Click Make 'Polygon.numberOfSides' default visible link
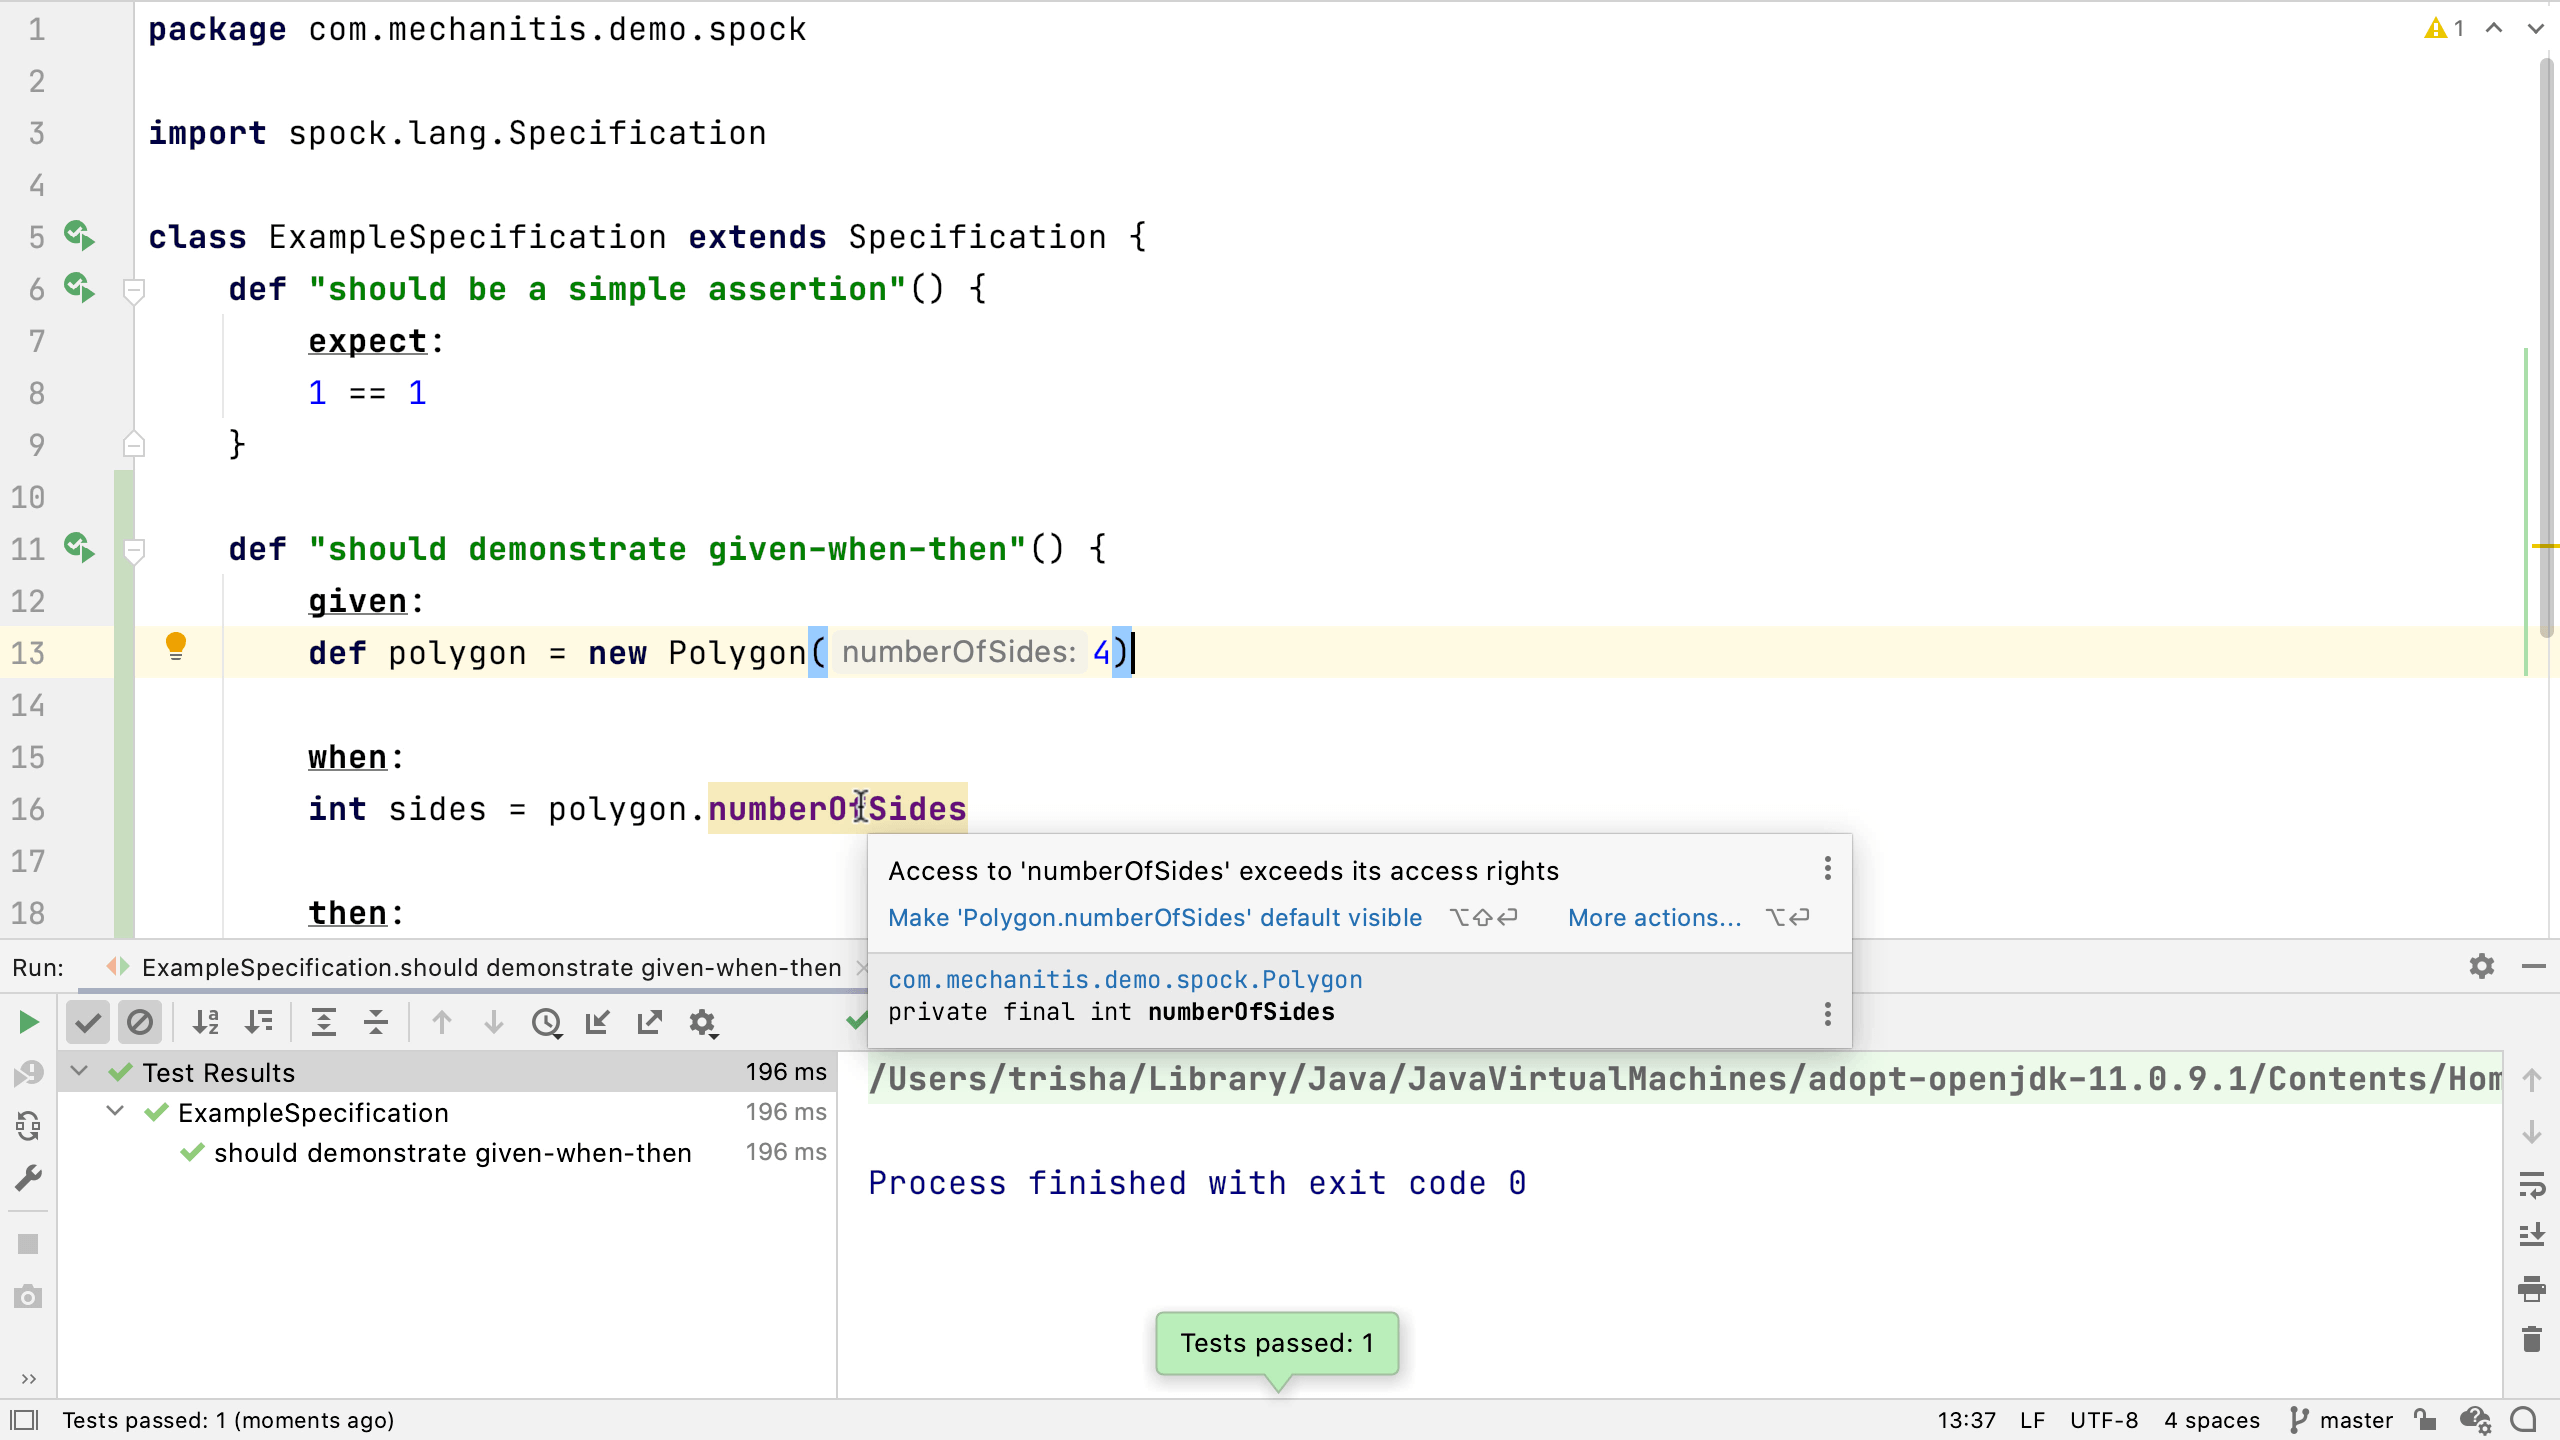The height and width of the screenshot is (1440, 2560). 1155,918
